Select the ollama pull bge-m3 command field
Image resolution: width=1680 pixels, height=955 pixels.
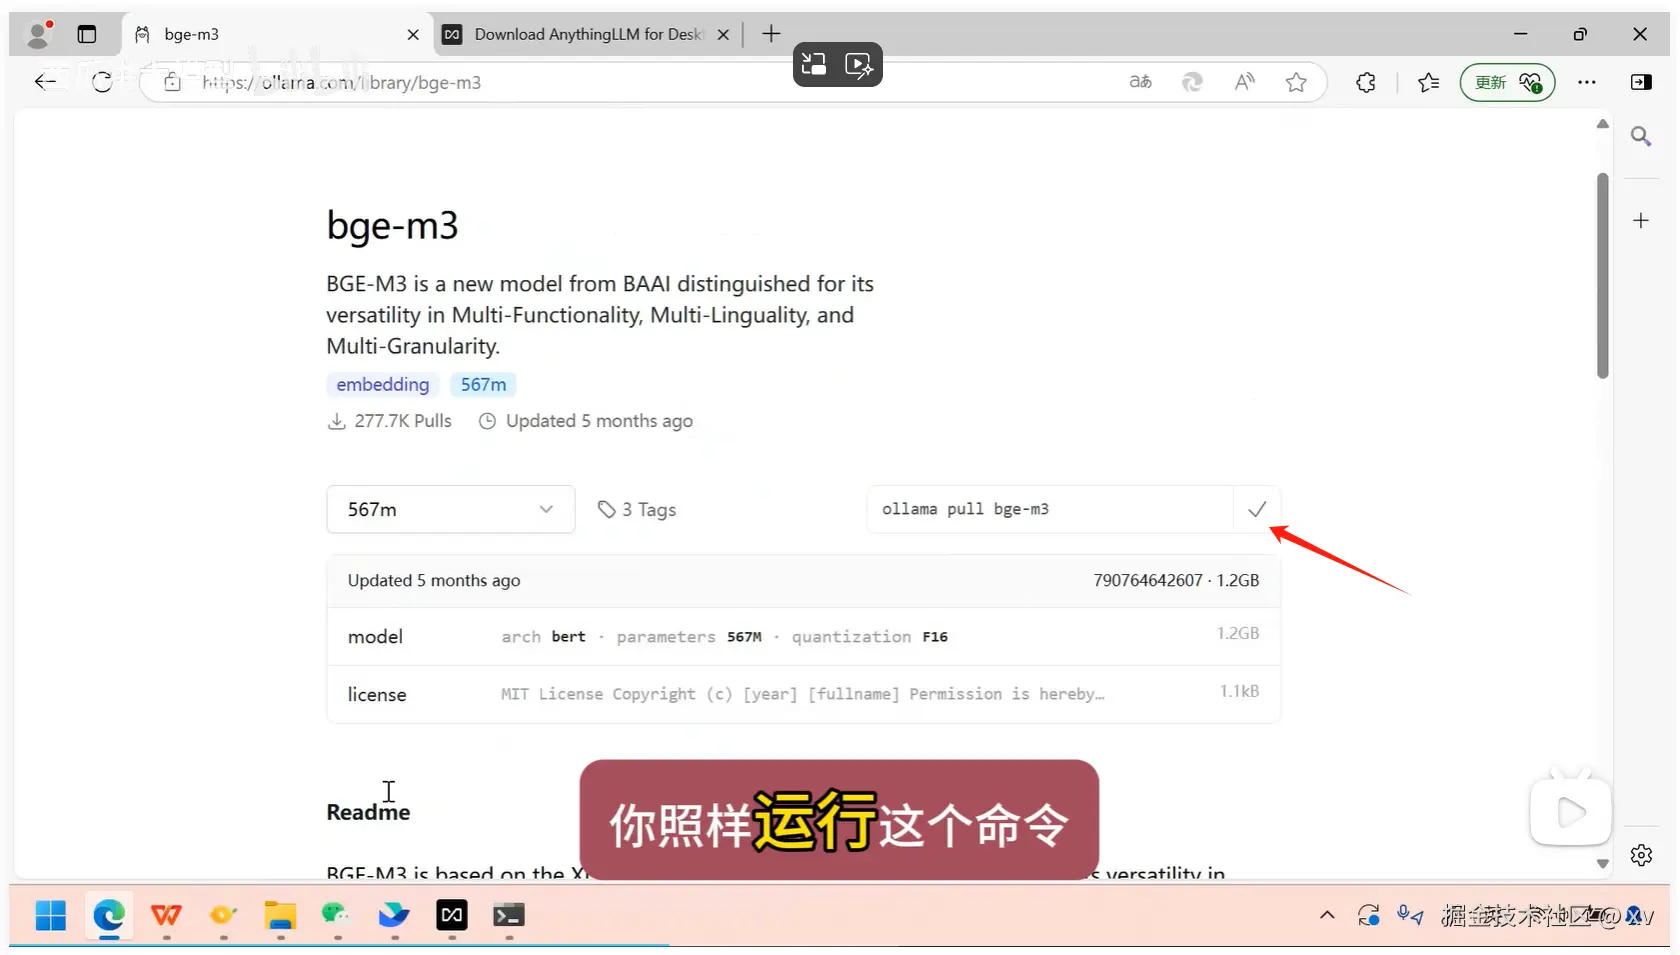pos(1050,509)
